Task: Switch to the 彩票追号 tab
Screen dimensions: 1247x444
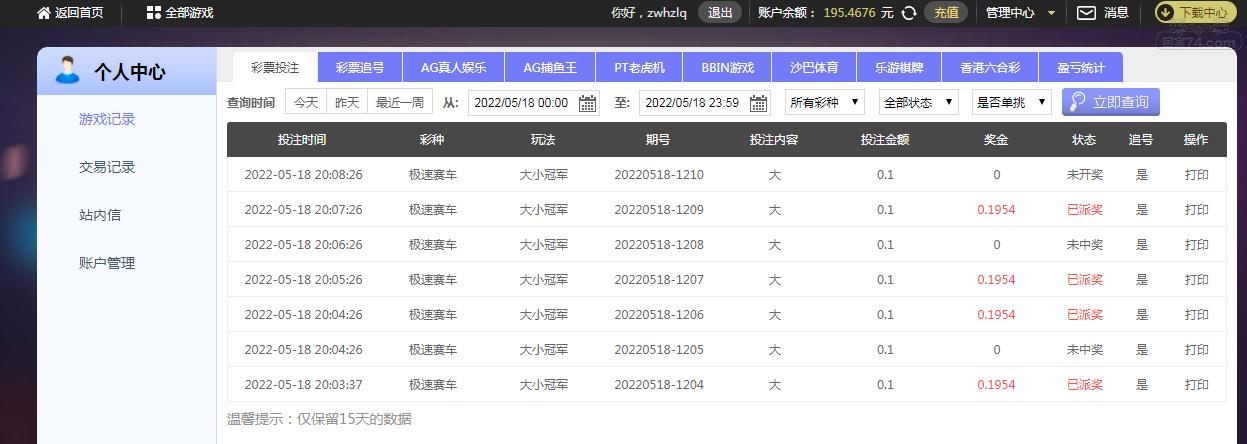Action: [x=360, y=68]
